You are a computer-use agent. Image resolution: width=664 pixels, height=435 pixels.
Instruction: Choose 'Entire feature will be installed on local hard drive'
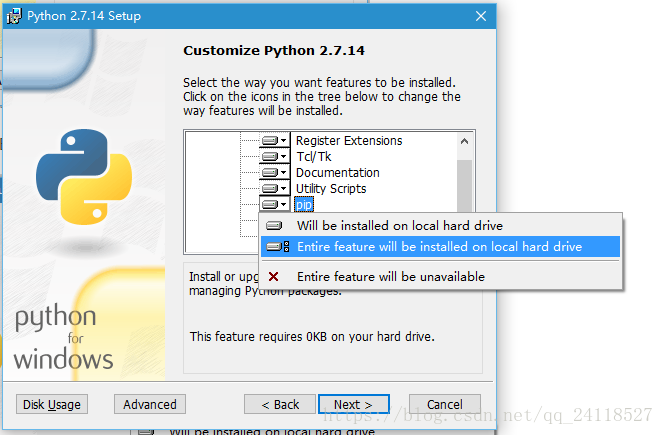(440, 247)
